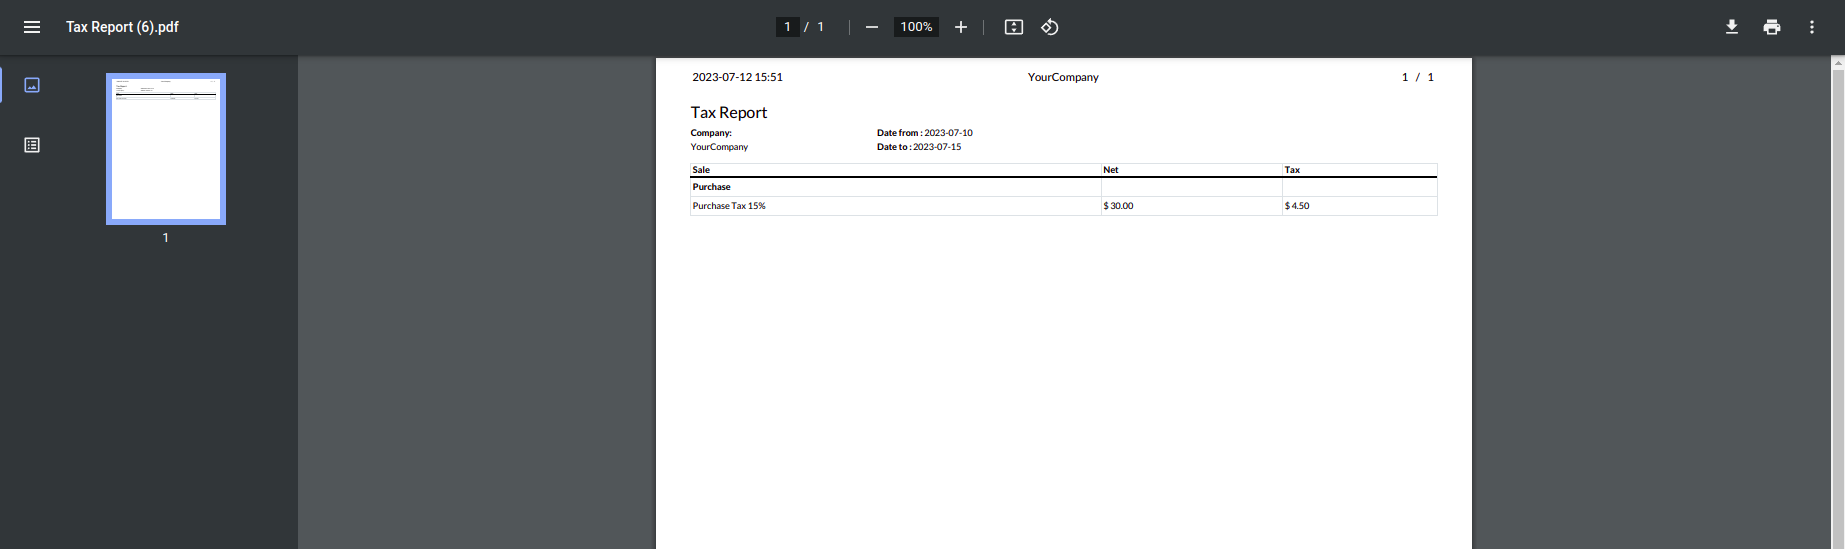Click the Purchase Tax 15% row
Image resolution: width=1845 pixels, height=549 pixels.
coord(1064,206)
